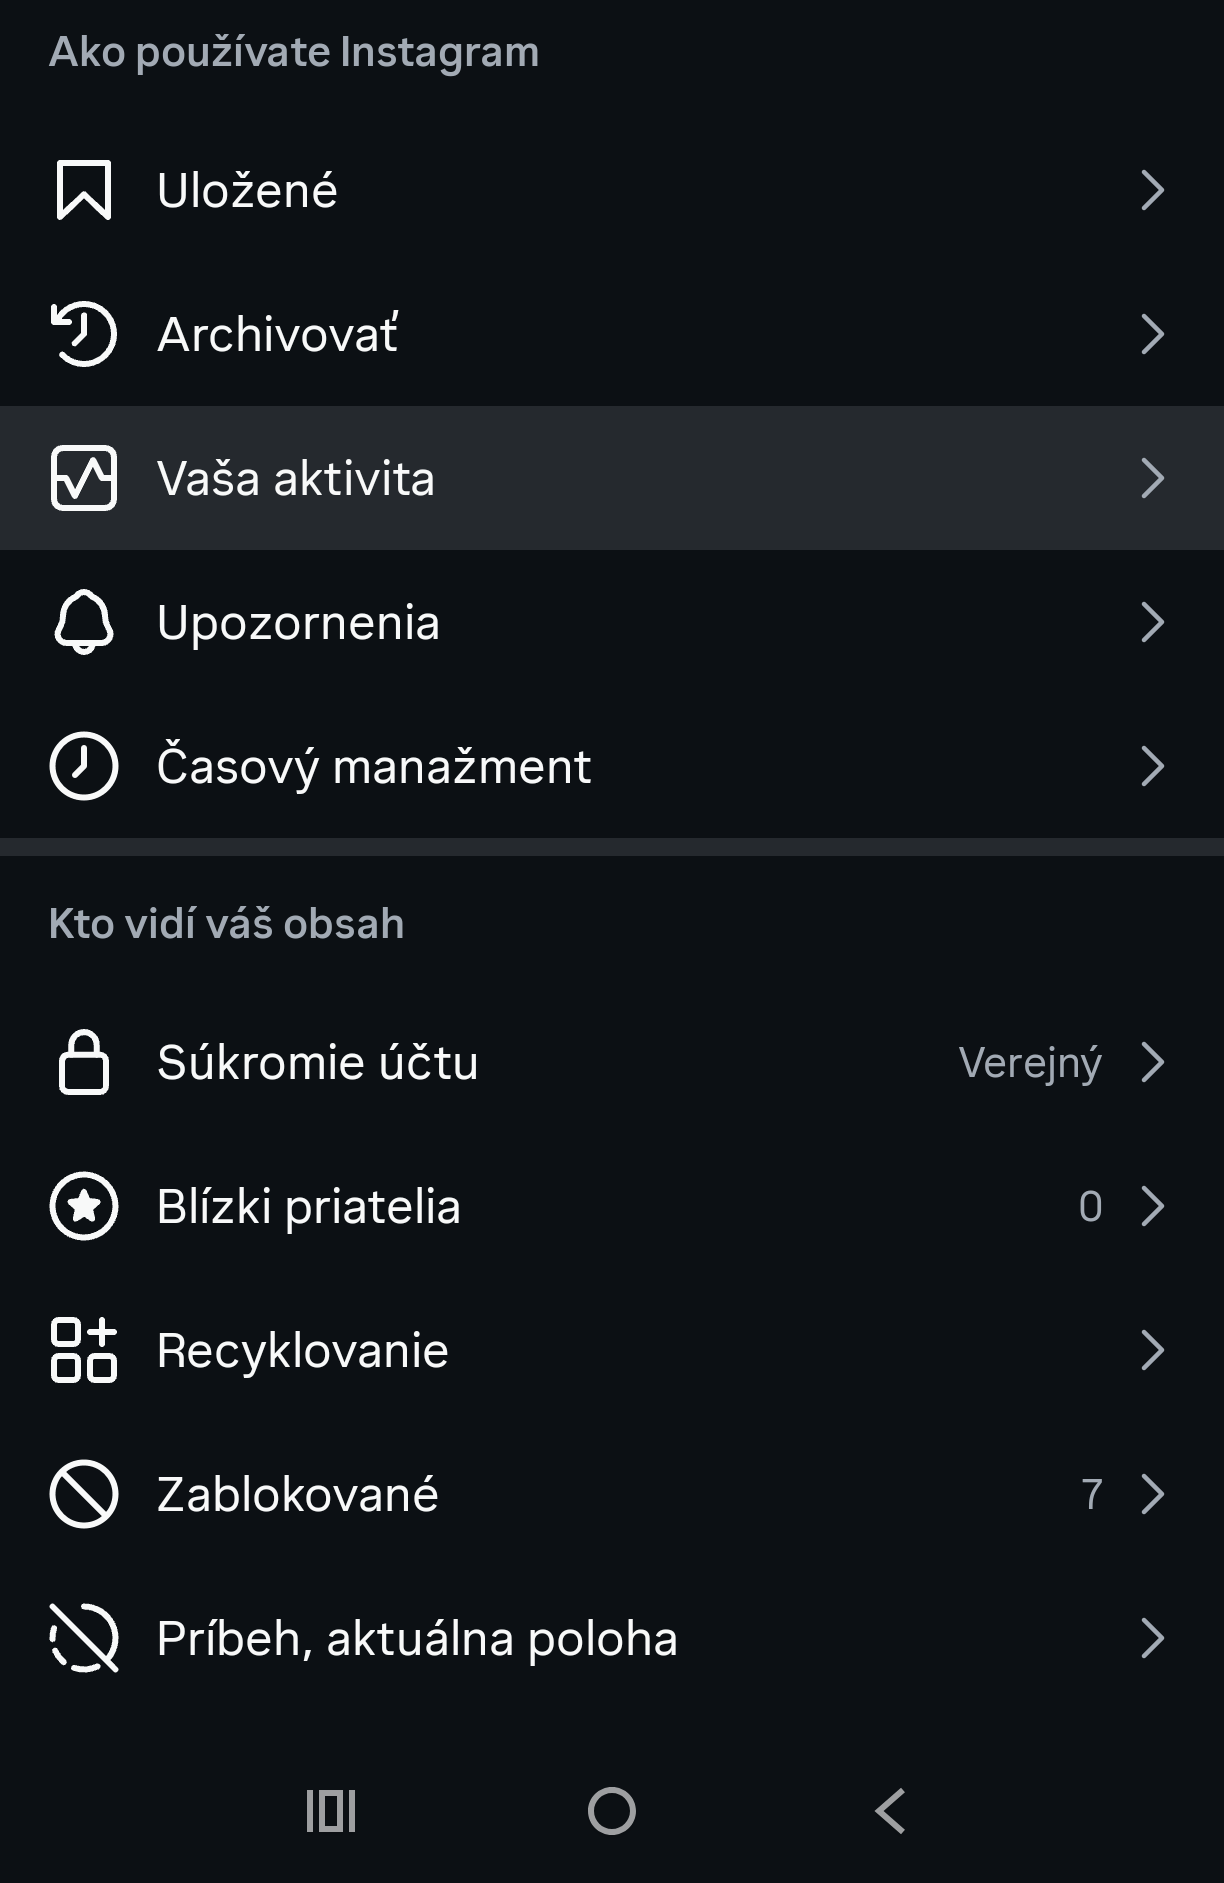Screen dimensions: 1224x1883
Task: Tap the Blízki priatelia star icon
Action: pos(84,1206)
